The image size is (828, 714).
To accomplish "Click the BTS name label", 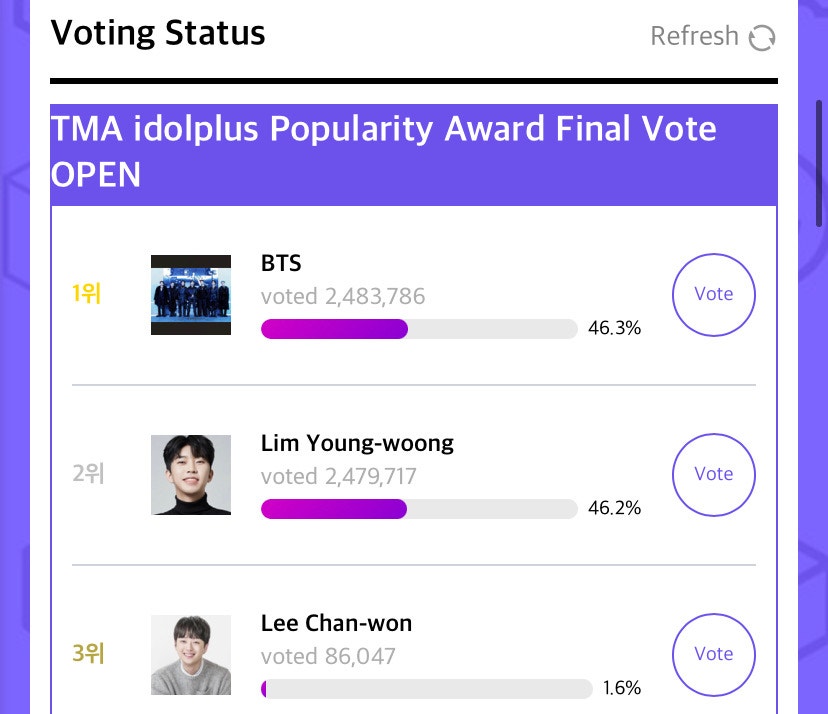I will pos(283,263).
